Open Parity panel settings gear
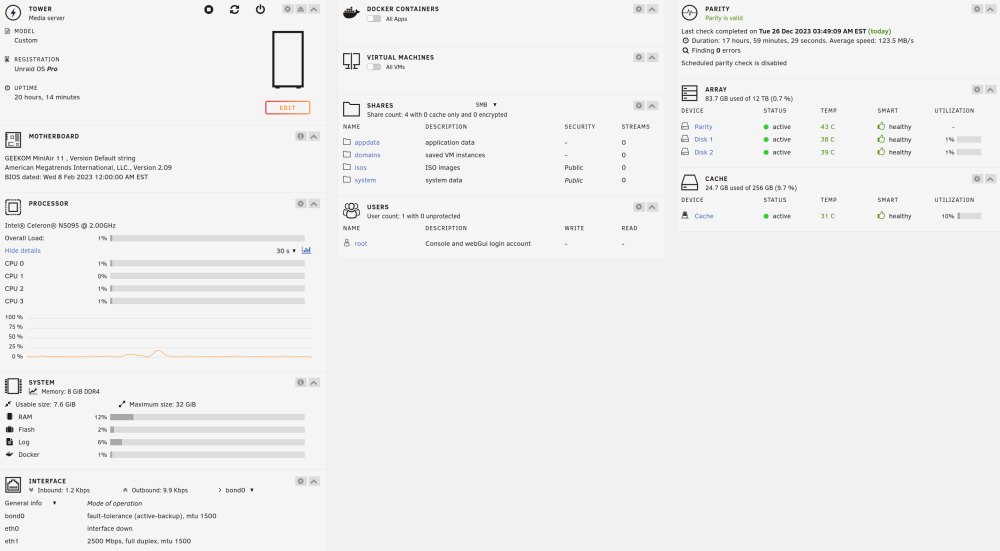The width and height of the screenshot is (1000, 551). tap(976, 9)
